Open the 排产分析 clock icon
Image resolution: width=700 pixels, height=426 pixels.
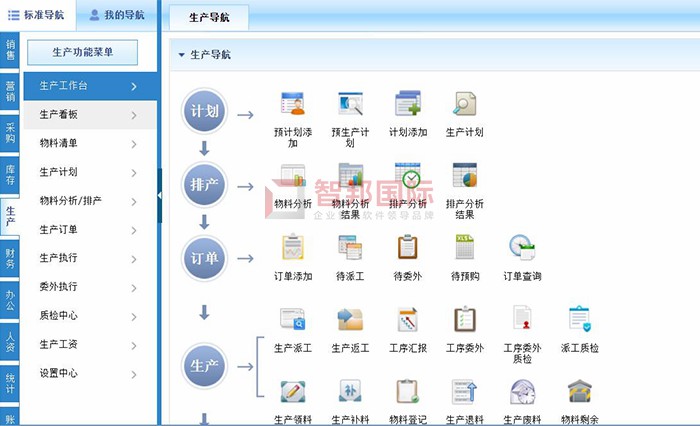(x=408, y=175)
